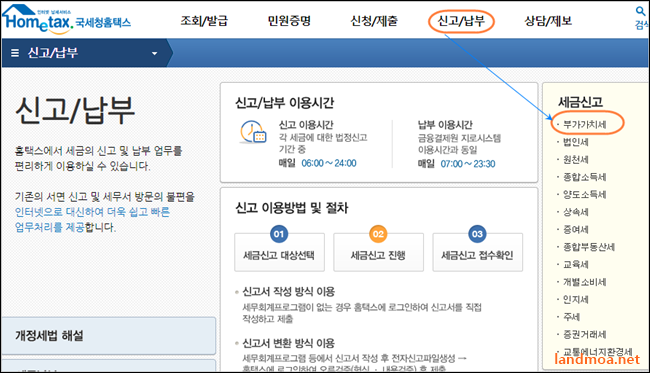The width and height of the screenshot is (650, 373).
Task: Click the 신고 이용시간 label
Action: tap(306, 125)
